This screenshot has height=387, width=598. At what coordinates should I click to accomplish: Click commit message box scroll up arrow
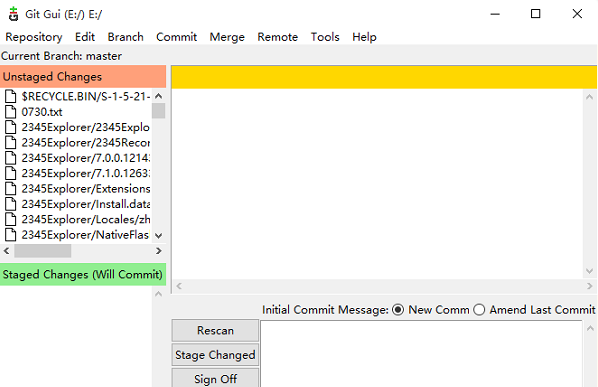[x=590, y=328]
